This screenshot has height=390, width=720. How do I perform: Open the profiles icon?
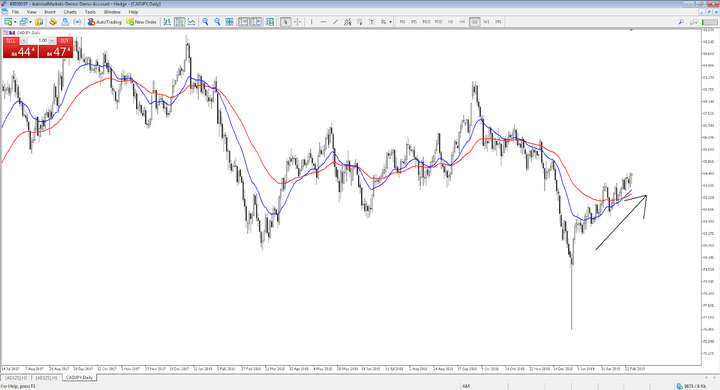23,22
